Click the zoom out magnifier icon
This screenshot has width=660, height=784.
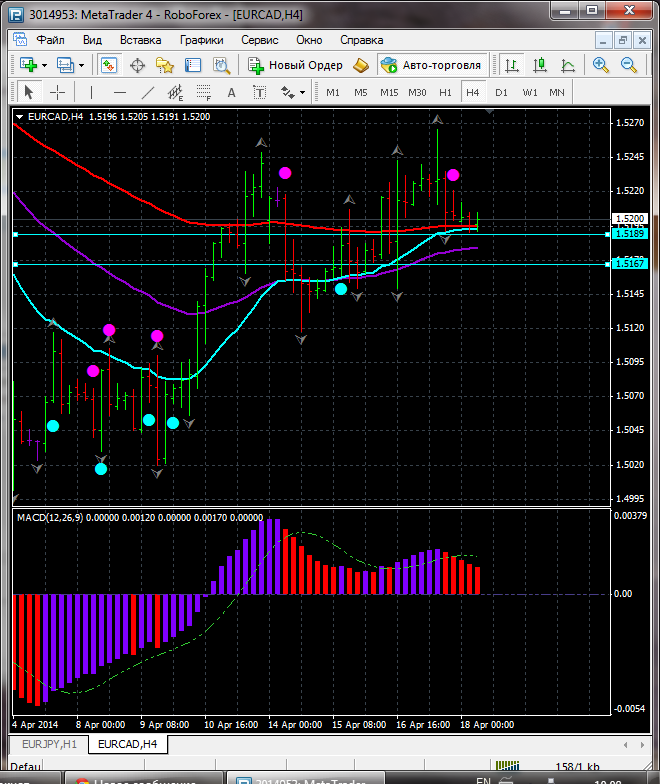click(x=630, y=65)
